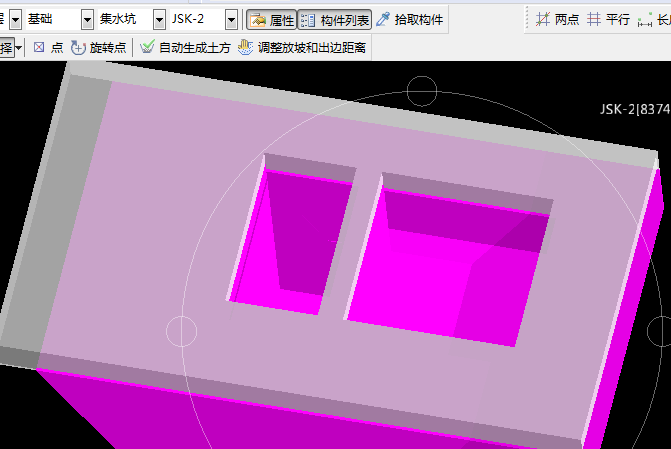The image size is (671, 449).
Task: Open the floor selector dropdown arrow
Action: pos(15,20)
